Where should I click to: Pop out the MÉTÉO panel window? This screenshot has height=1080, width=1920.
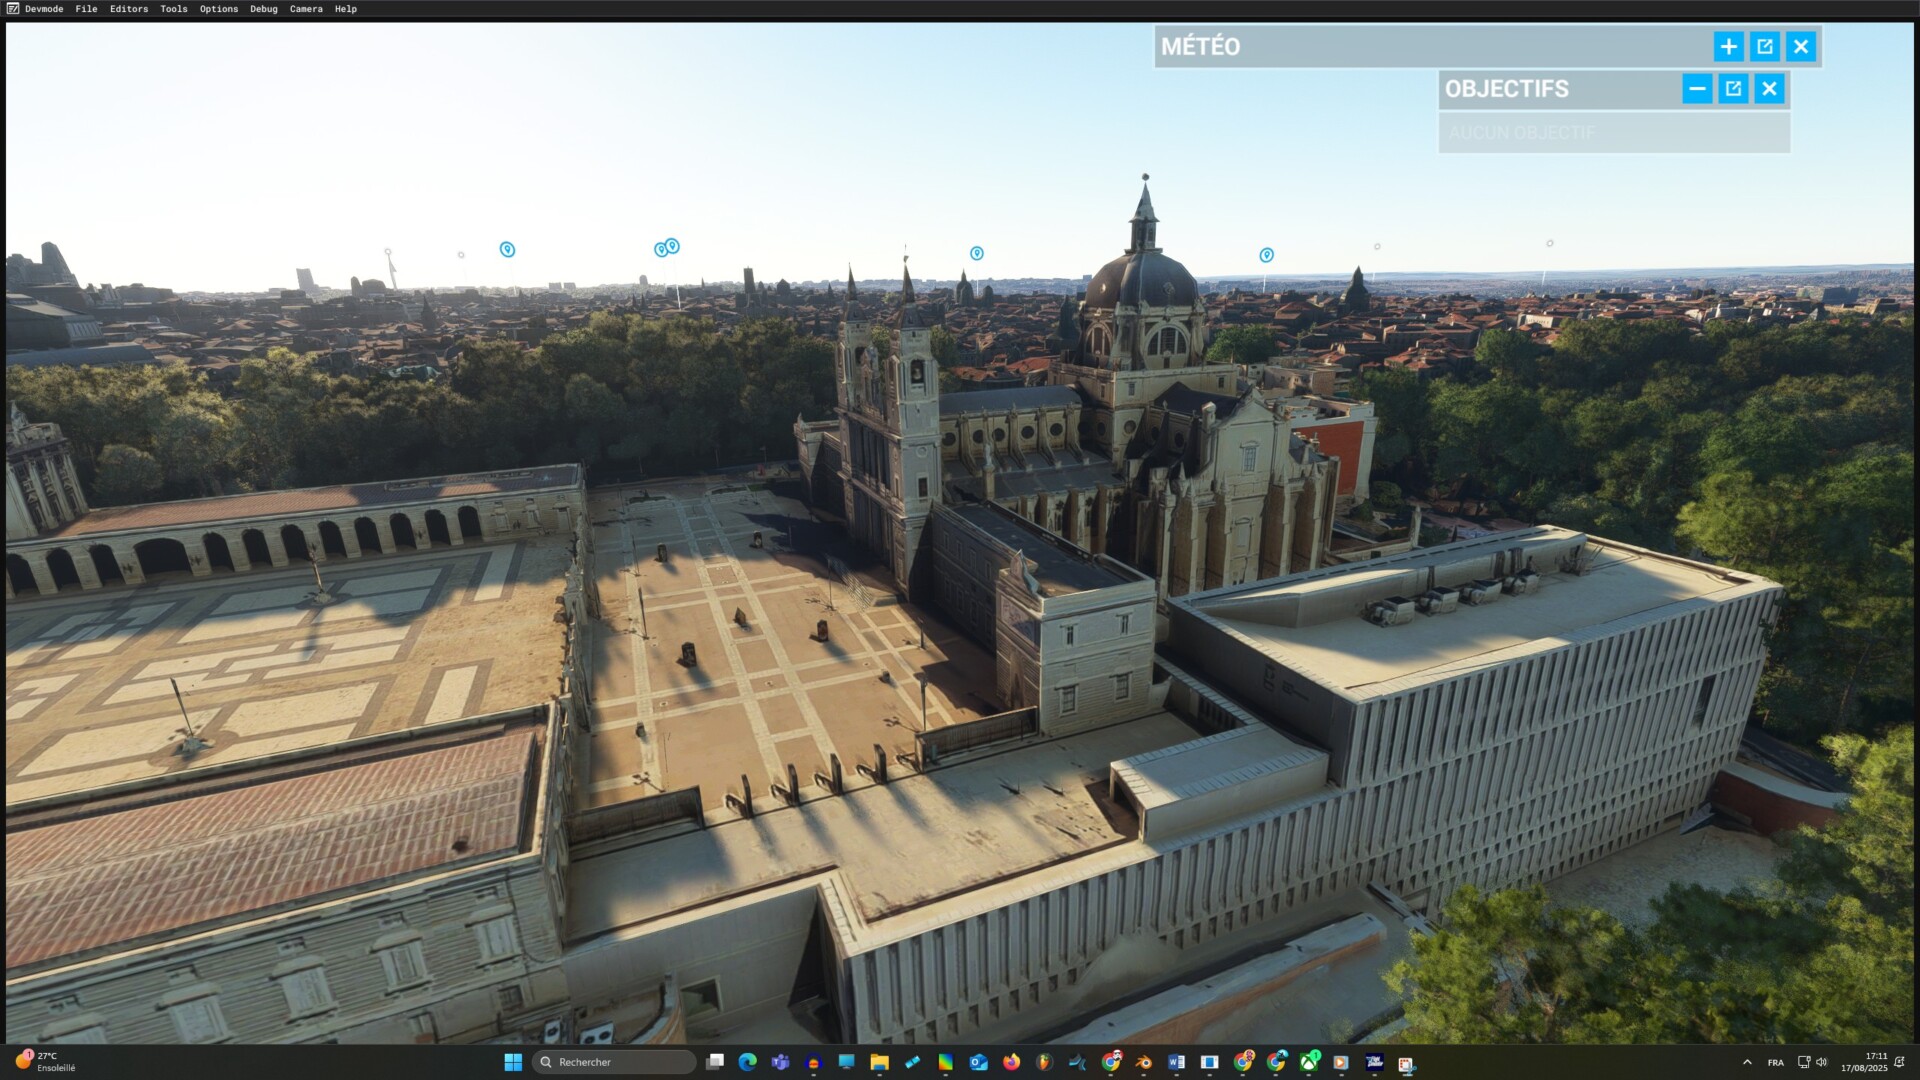pyautogui.click(x=1765, y=47)
